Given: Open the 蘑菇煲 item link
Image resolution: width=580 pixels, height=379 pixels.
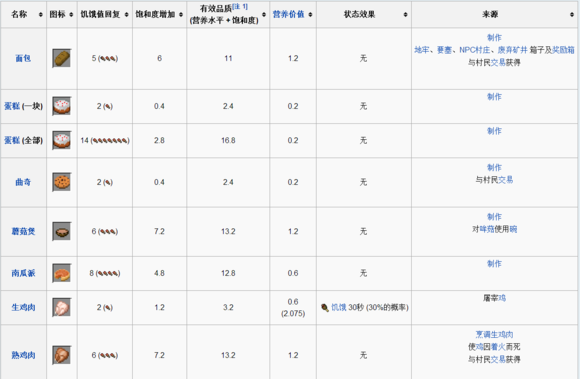Looking at the screenshot, I should (23, 231).
